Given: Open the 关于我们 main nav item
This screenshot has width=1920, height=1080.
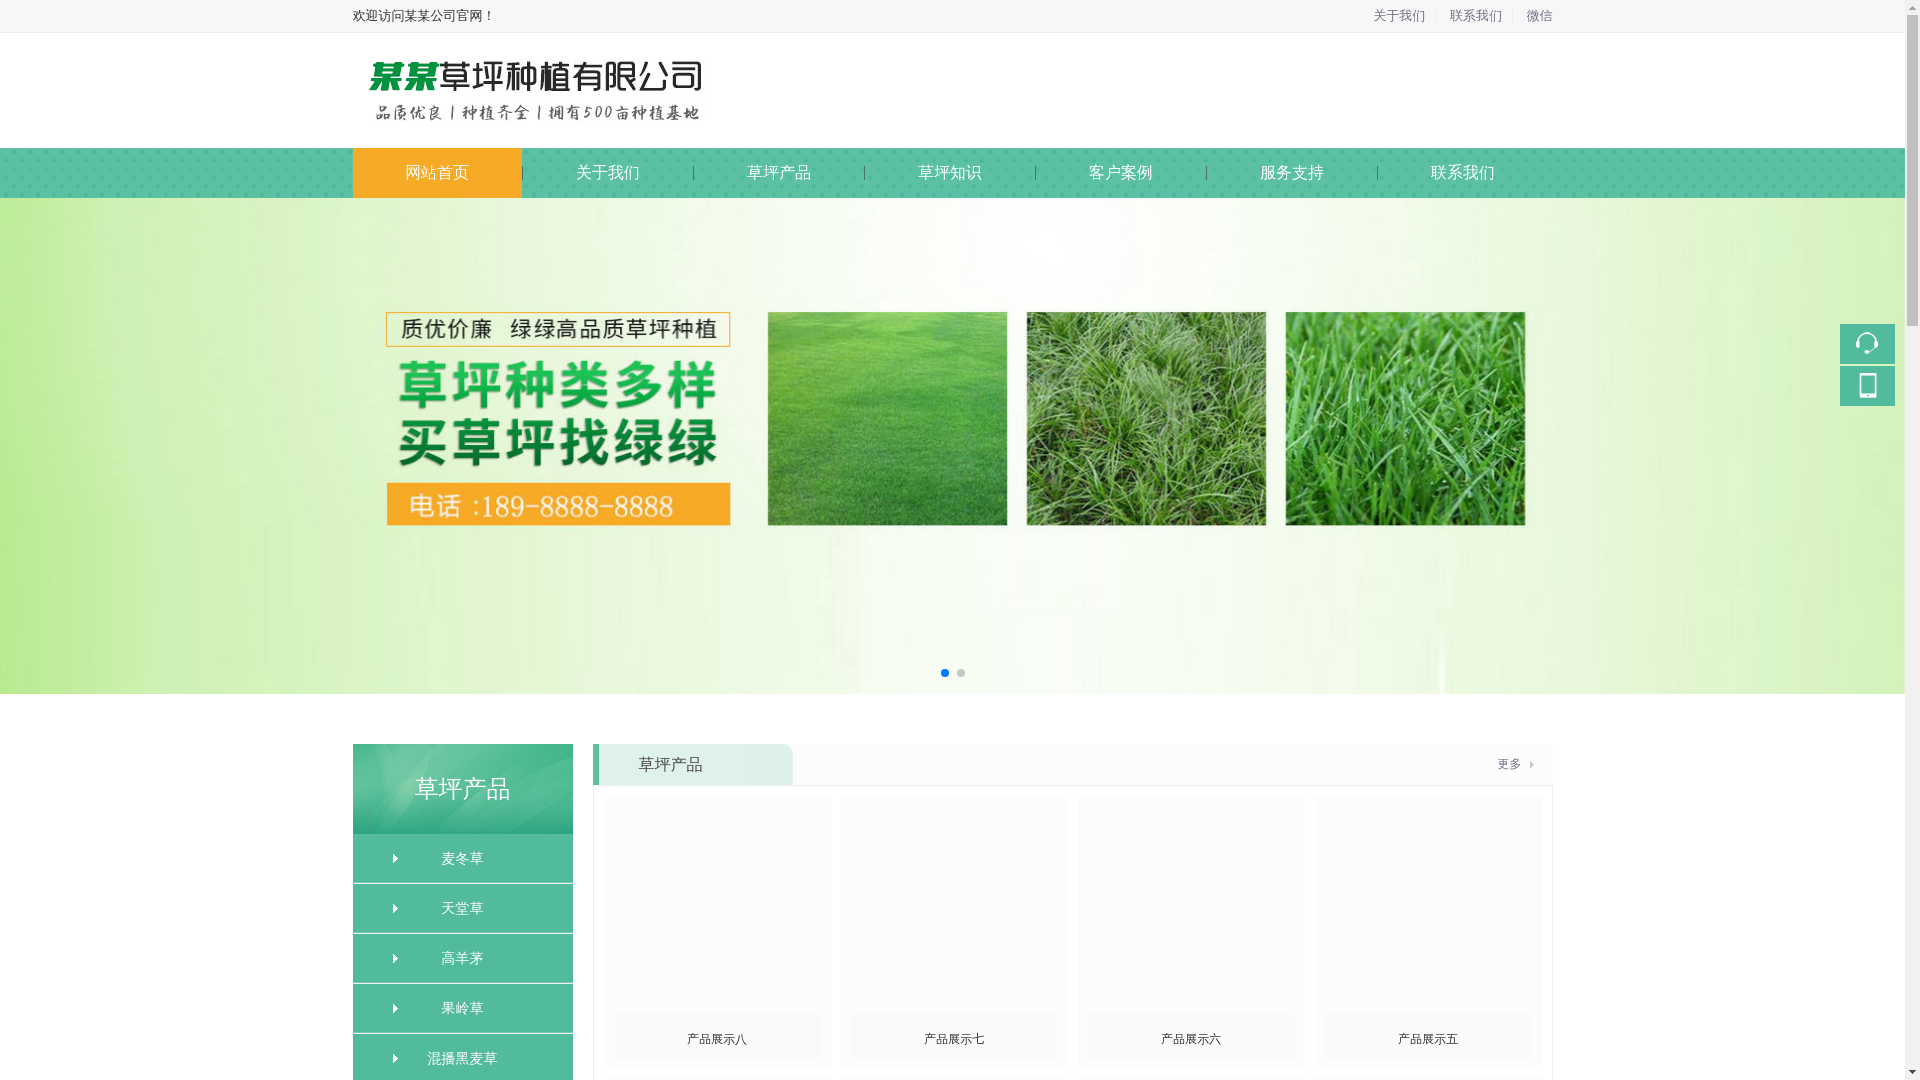Looking at the screenshot, I should point(608,173).
